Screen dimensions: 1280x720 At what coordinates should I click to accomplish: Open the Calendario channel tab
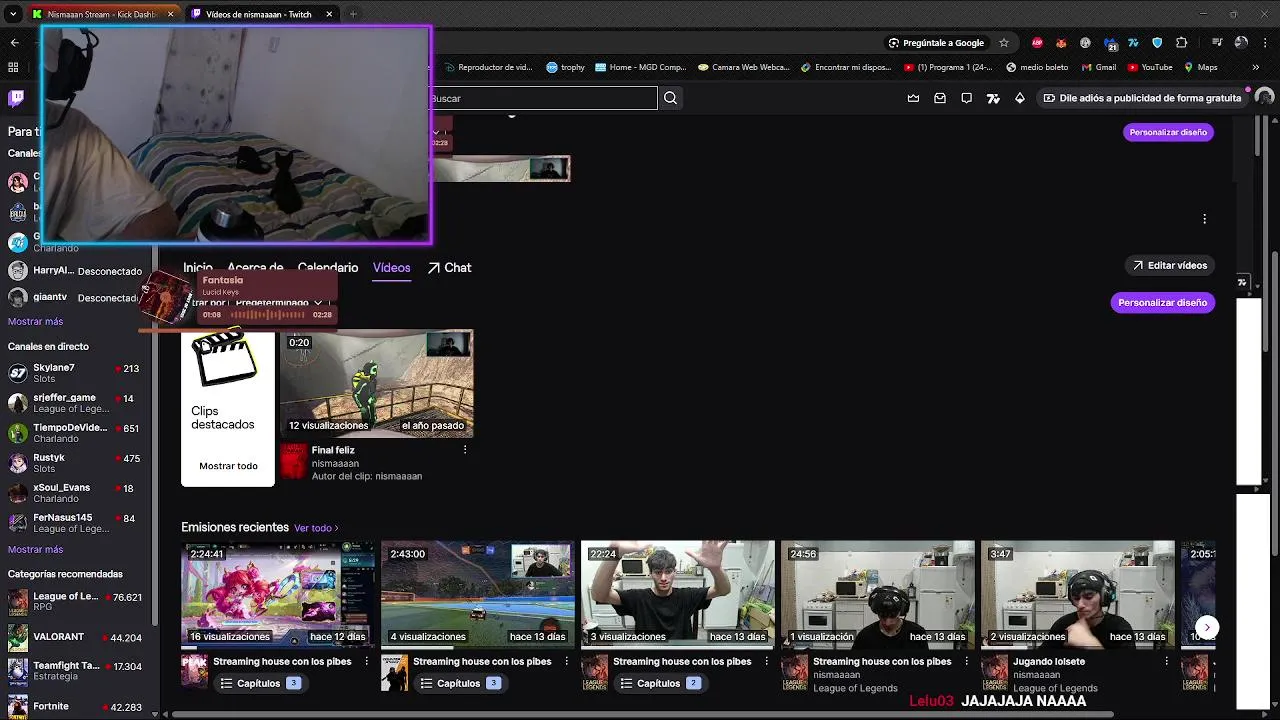(328, 267)
